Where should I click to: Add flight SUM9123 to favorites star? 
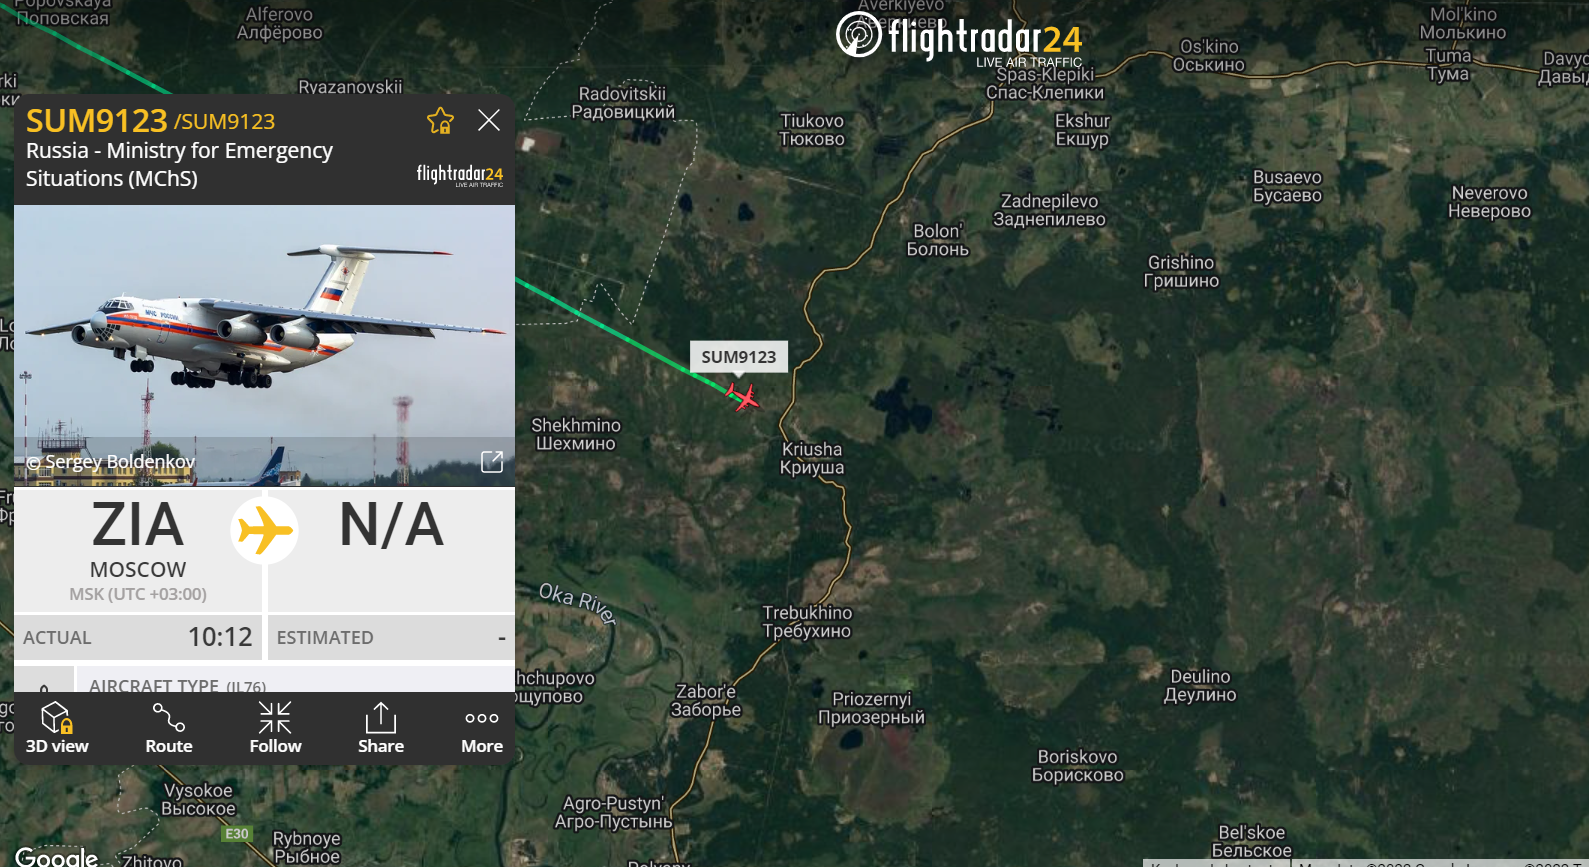click(440, 121)
